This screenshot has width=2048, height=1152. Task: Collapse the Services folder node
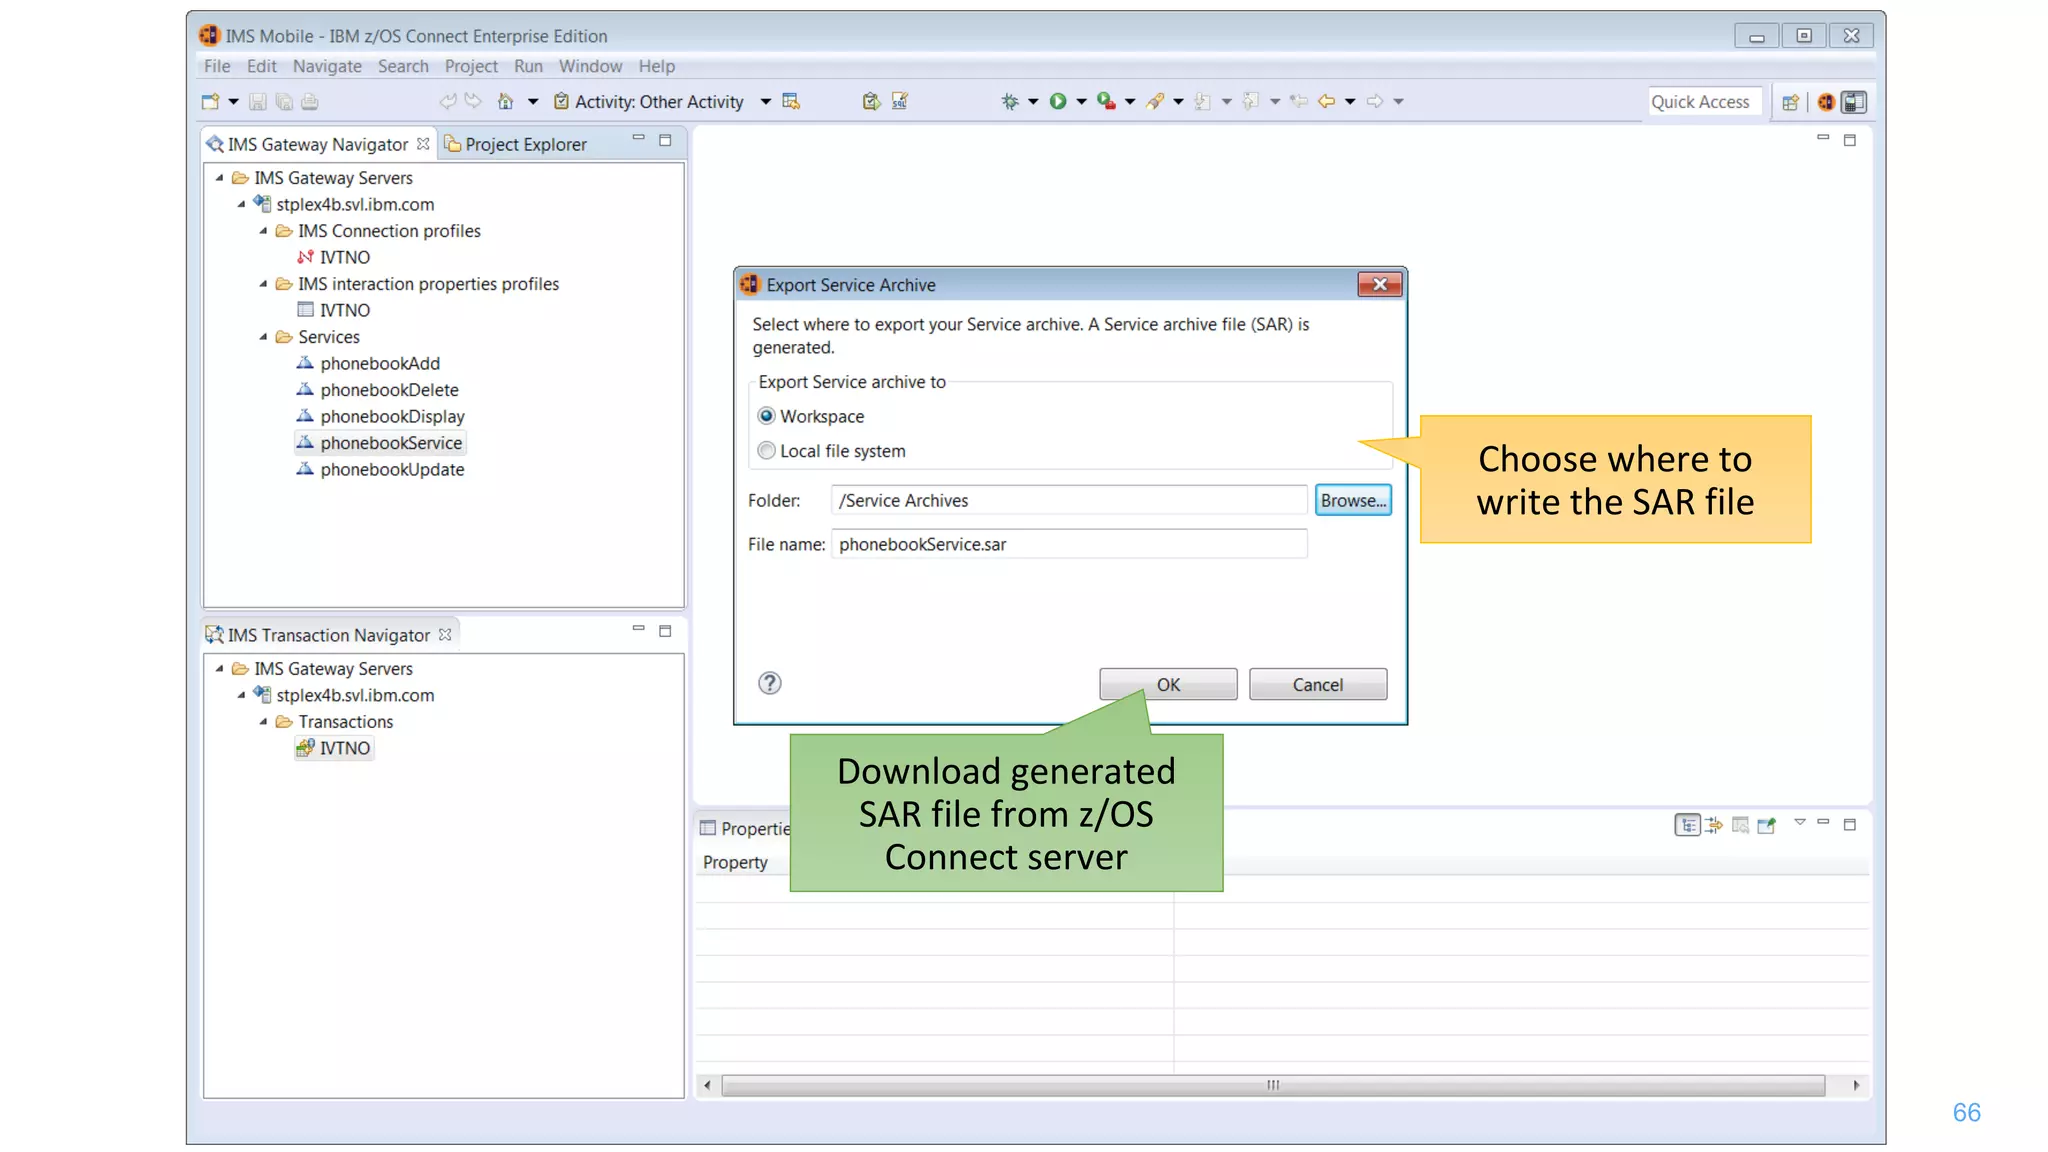263,336
